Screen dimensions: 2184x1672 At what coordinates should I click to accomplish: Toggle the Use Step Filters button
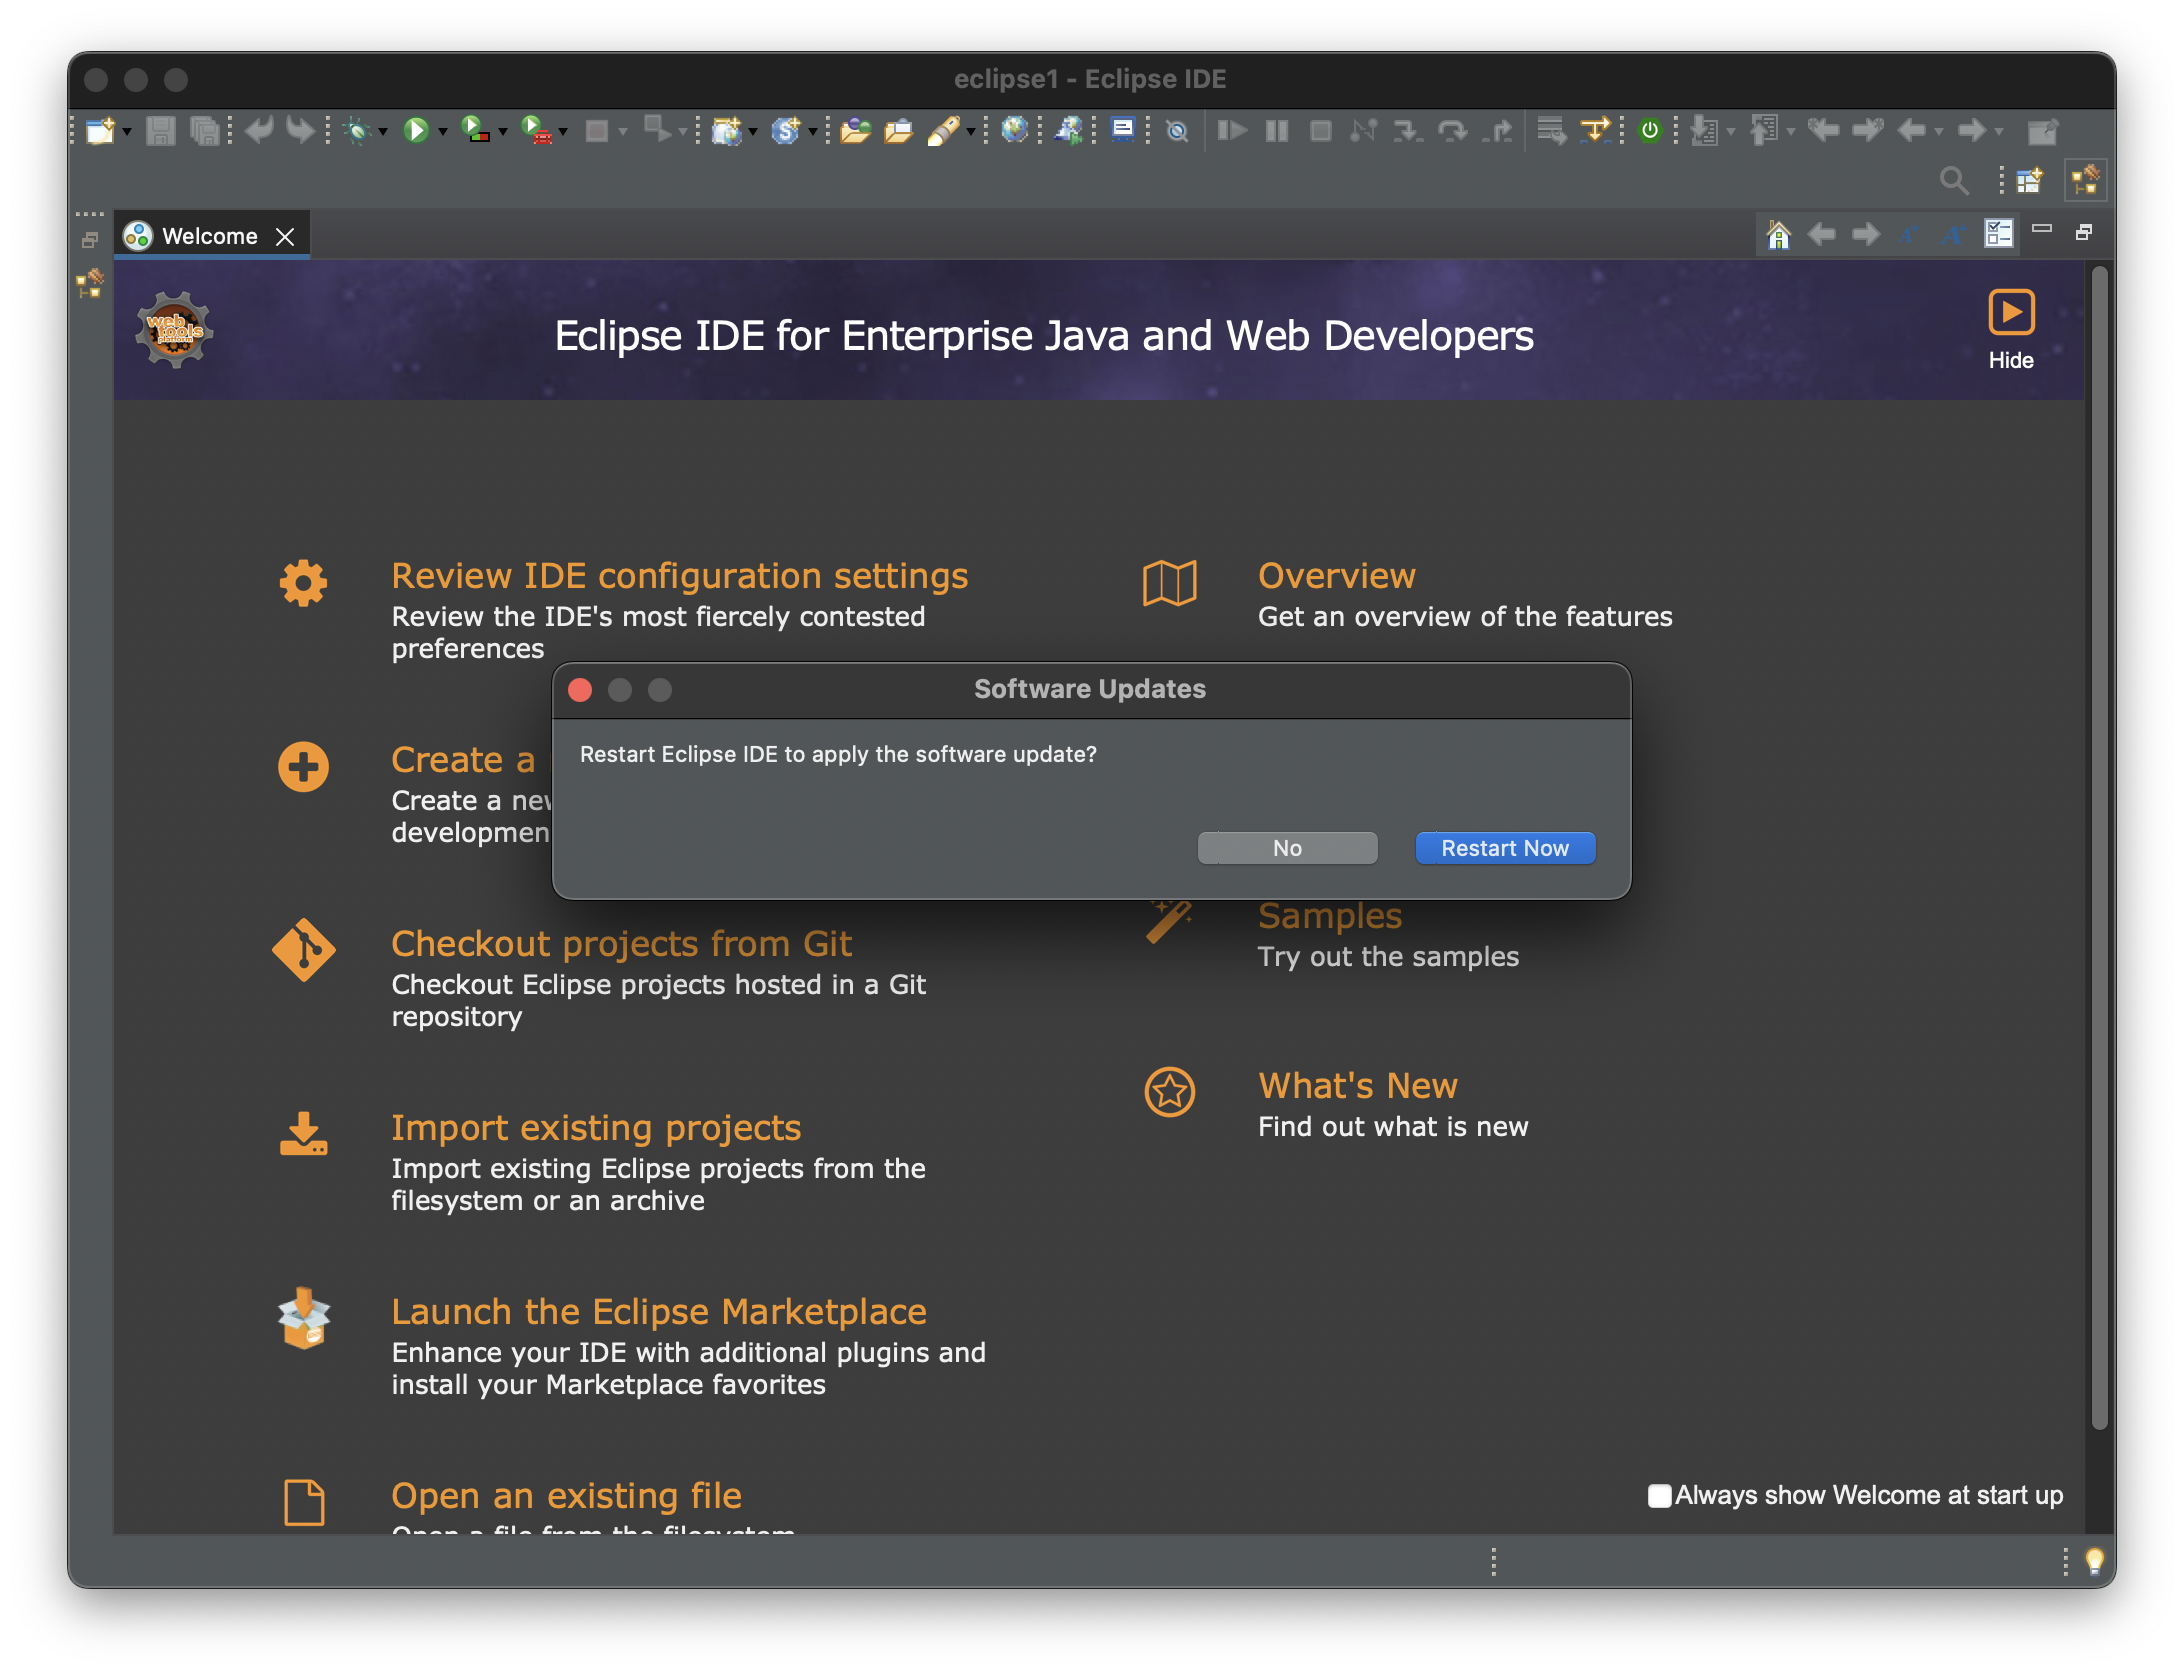pyautogui.click(x=1596, y=131)
